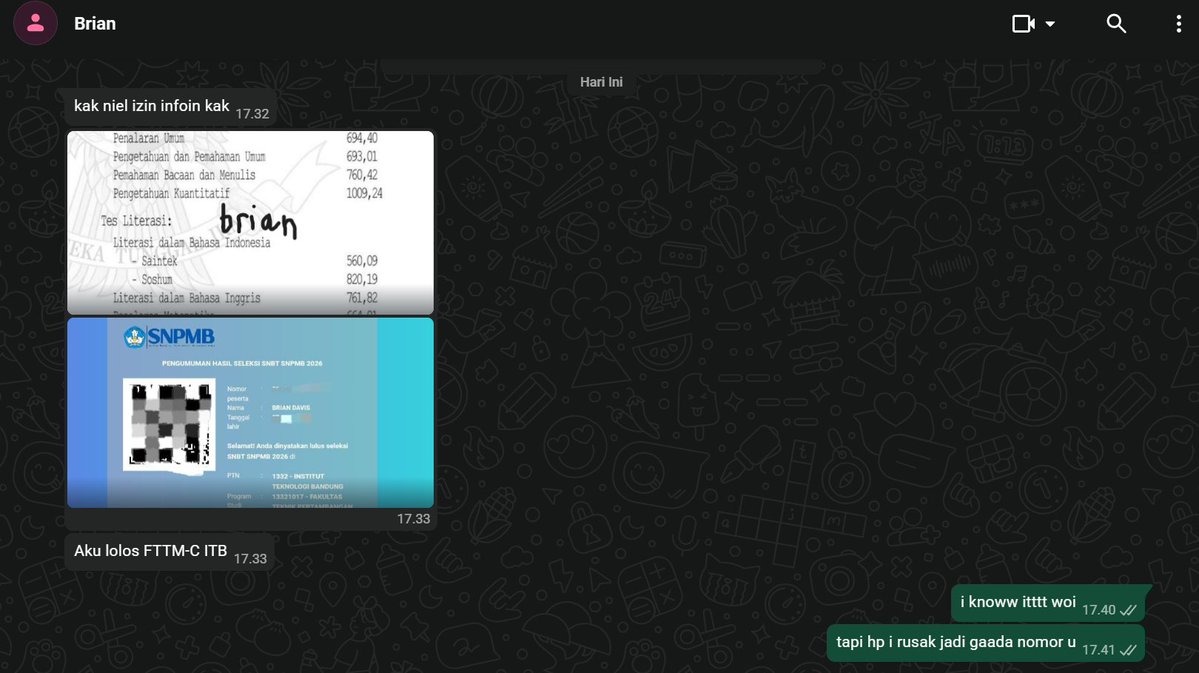This screenshot has height=673, width=1199.
Task: Click the "Hari Ini" date label
Action: pyautogui.click(x=601, y=82)
